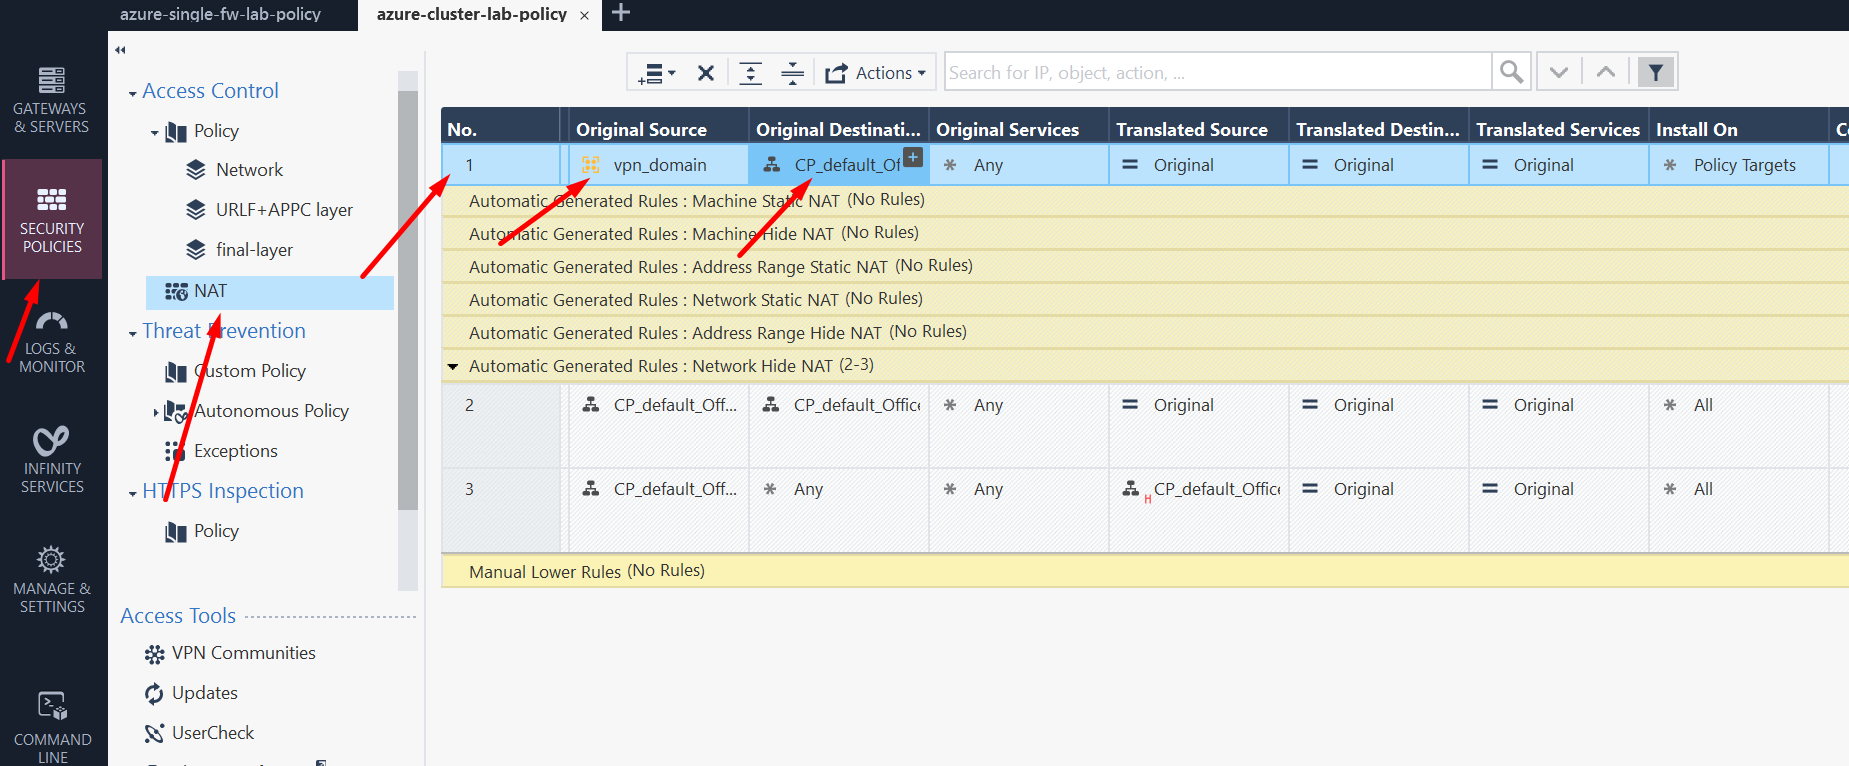
Task: Collapse the Network Hide NAT section
Action: [x=453, y=367]
